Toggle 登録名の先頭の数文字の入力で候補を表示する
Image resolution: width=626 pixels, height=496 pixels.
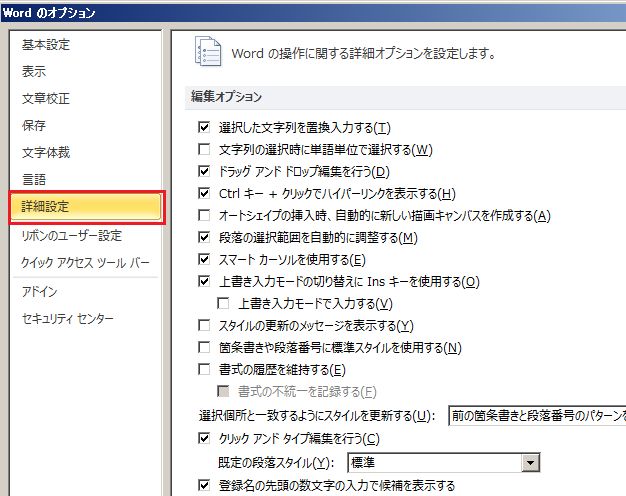pos(204,485)
